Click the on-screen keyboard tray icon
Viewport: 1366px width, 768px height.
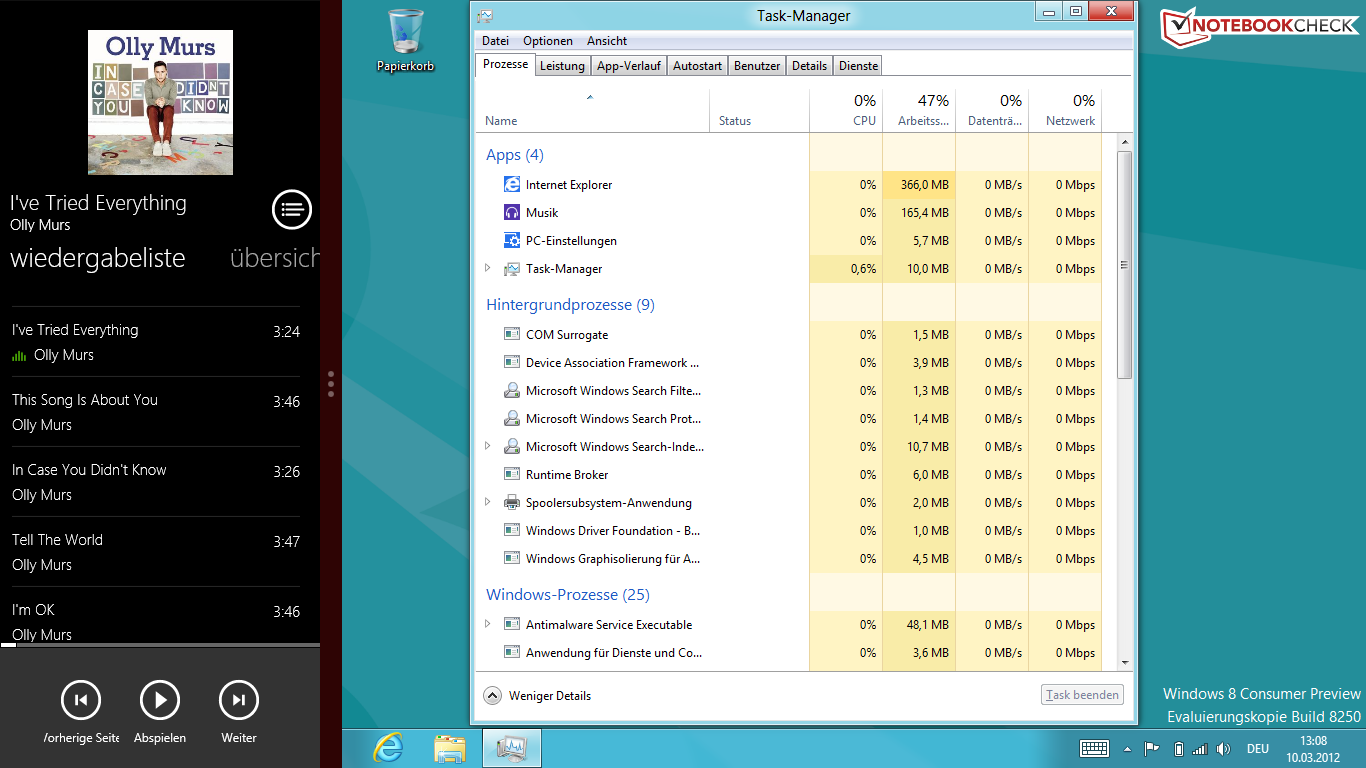[1094, 748]
